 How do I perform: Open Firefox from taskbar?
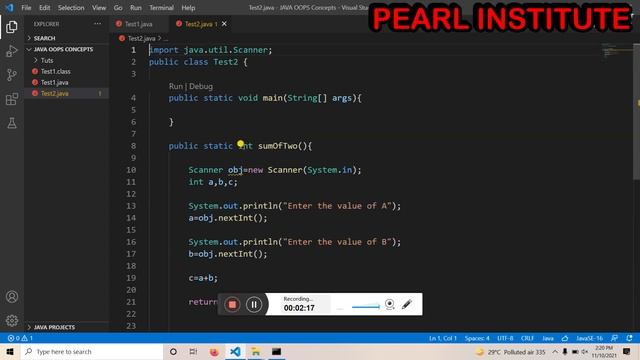214,351
